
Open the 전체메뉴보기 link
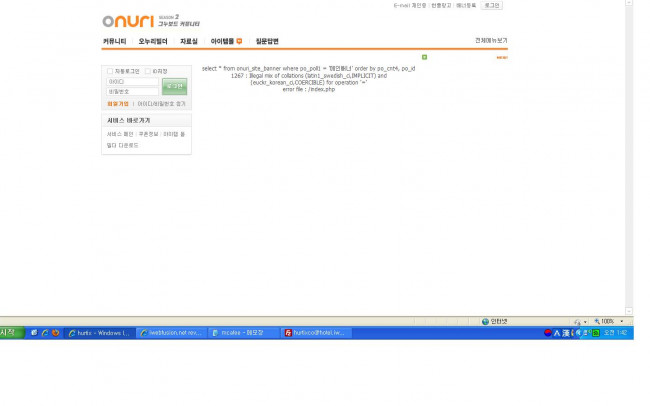pos(491,40)
